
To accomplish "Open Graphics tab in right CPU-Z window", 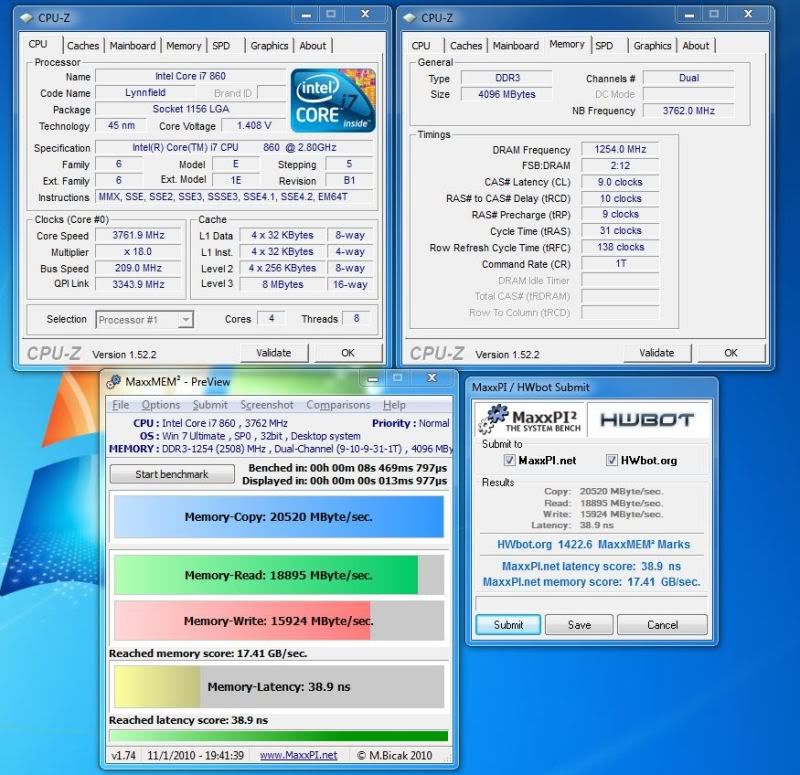I will point(652,46).
